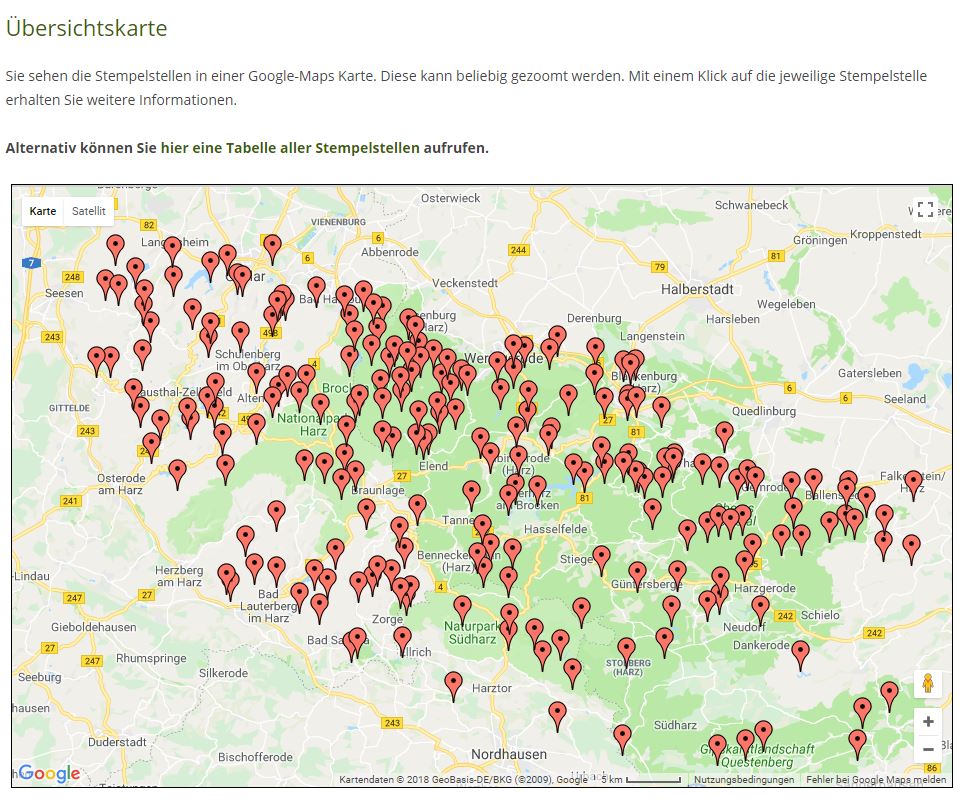Open the marker above the Stolberg (Harz) label
965x803 pixels.
tap(626, 650)
